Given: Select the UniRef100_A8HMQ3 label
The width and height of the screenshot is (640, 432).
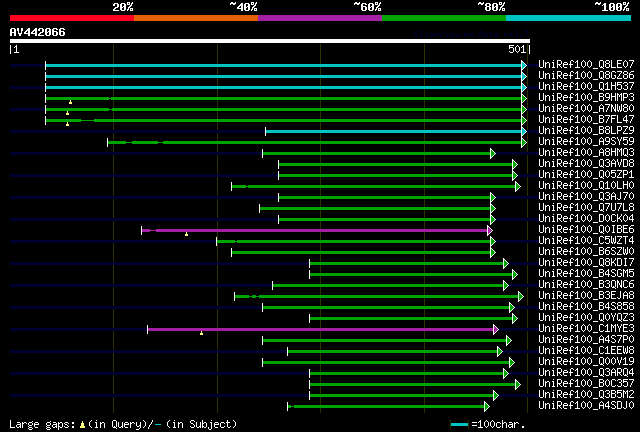Looking at the screenshot, I should click(586, 153).
